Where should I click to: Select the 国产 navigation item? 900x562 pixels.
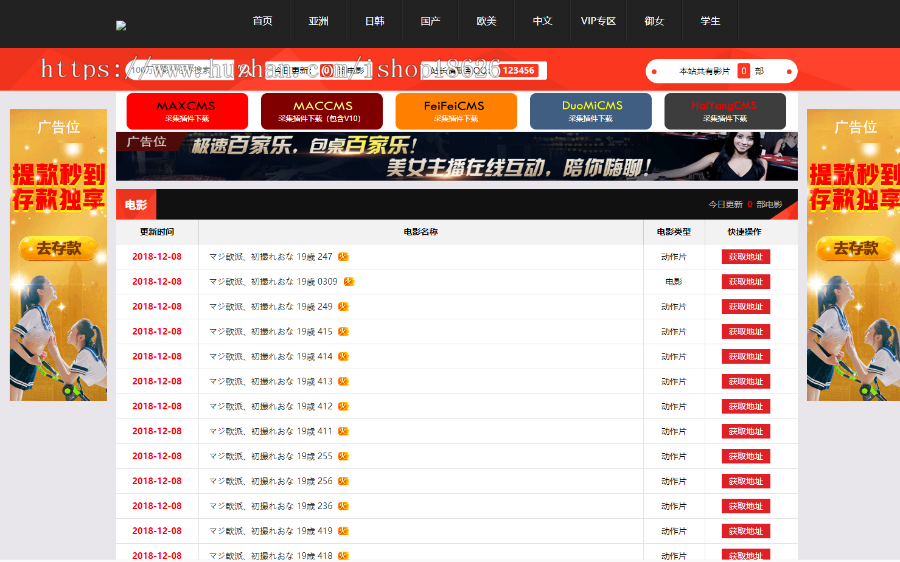430,21
